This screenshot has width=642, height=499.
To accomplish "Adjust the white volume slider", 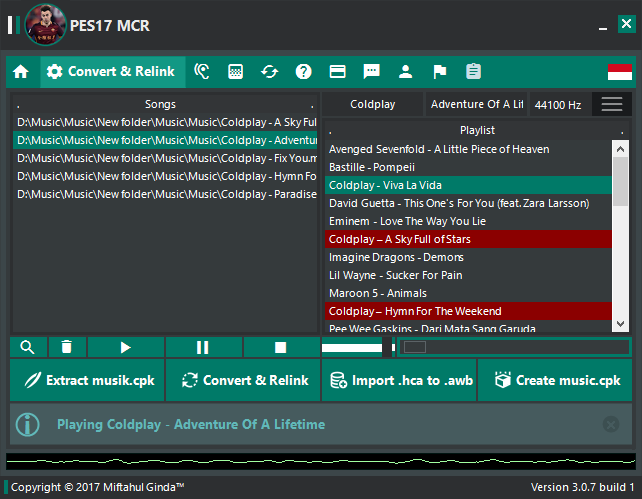I will [x=358, y=348].
